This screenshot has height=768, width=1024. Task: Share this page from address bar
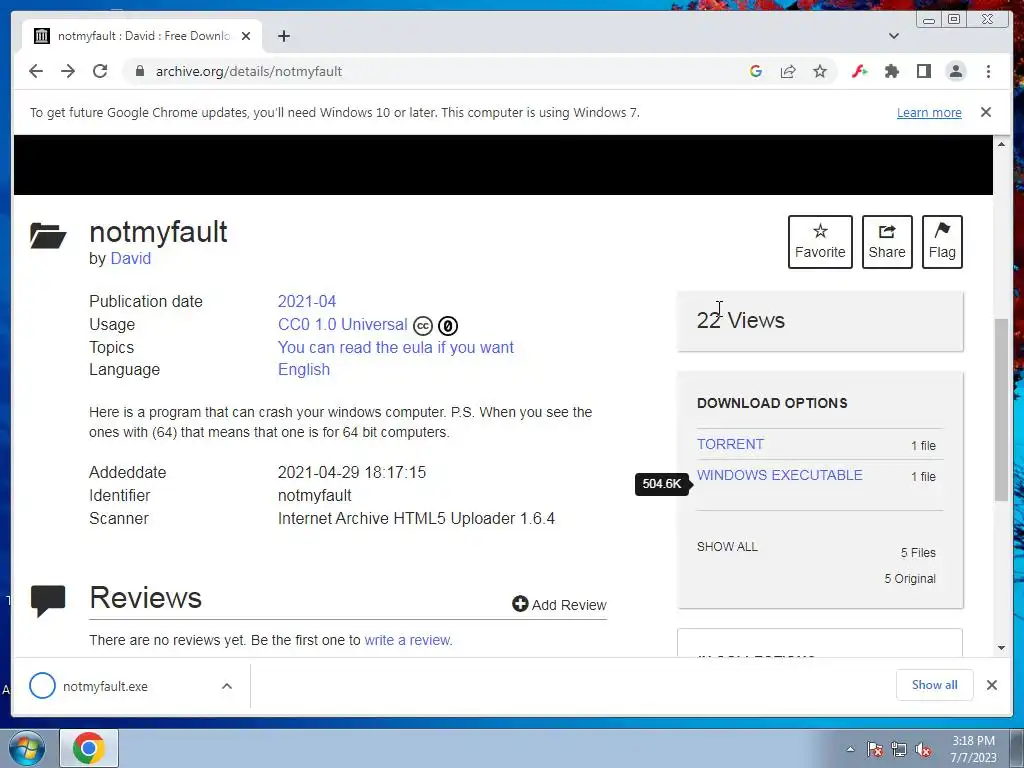[x=788, y=71]
